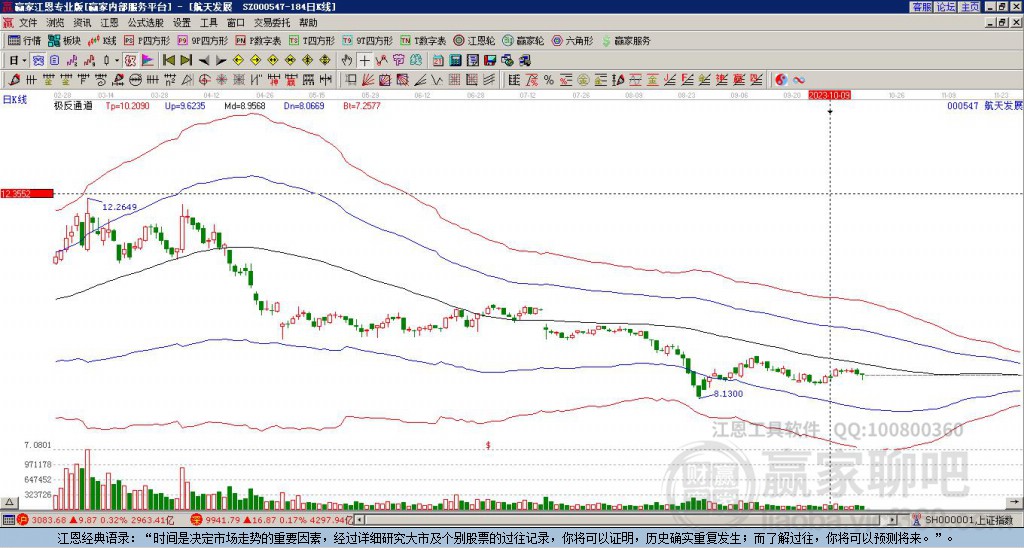Click the 客服 customer service button
Viewport: 1024px width, 548px height.
pyautogui.click(x=922, y=7)
